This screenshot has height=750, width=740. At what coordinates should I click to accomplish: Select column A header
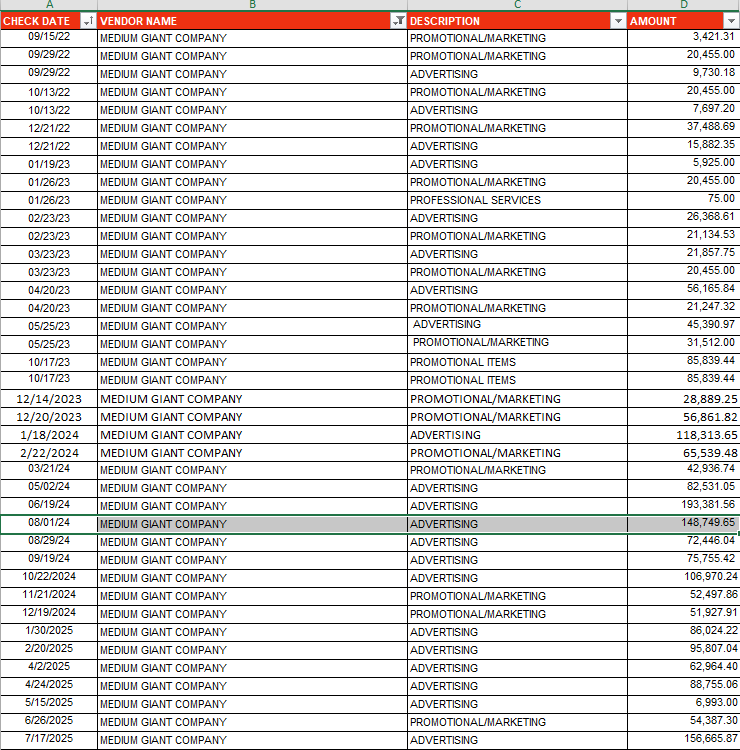point(49,5)
